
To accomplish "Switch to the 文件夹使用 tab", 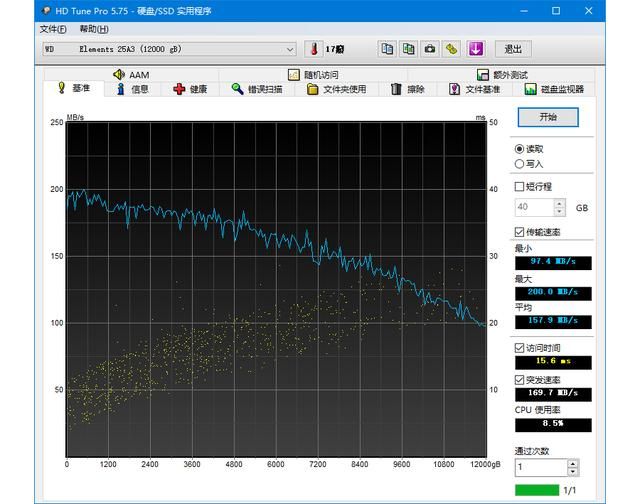I will pos(337,89).
